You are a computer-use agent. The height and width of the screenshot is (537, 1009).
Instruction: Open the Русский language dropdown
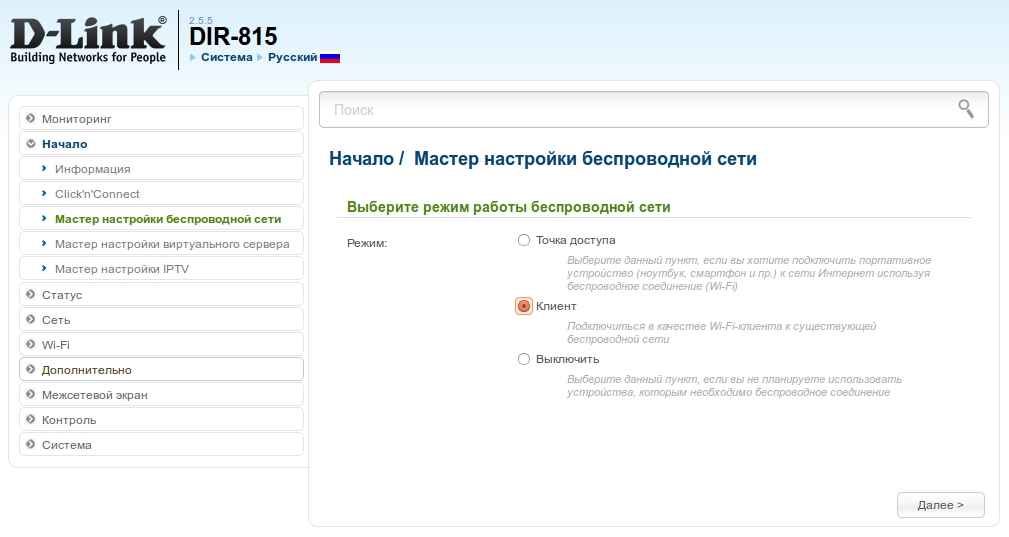coord(292,58)
